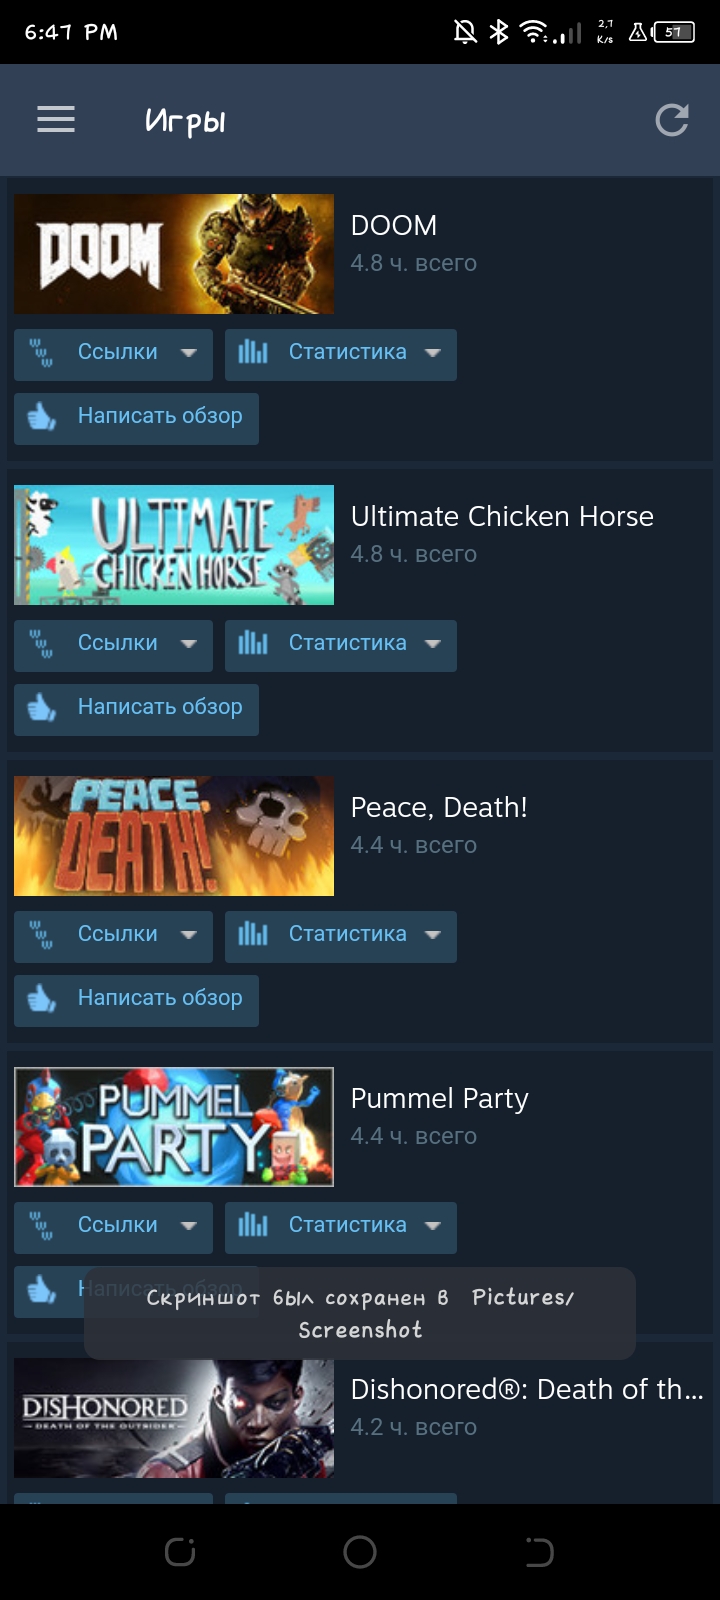This screenshot has width=720, height=1600.
Task: Expand Ссылки dropdown for Peace, Death!
Action: (113, 936)
